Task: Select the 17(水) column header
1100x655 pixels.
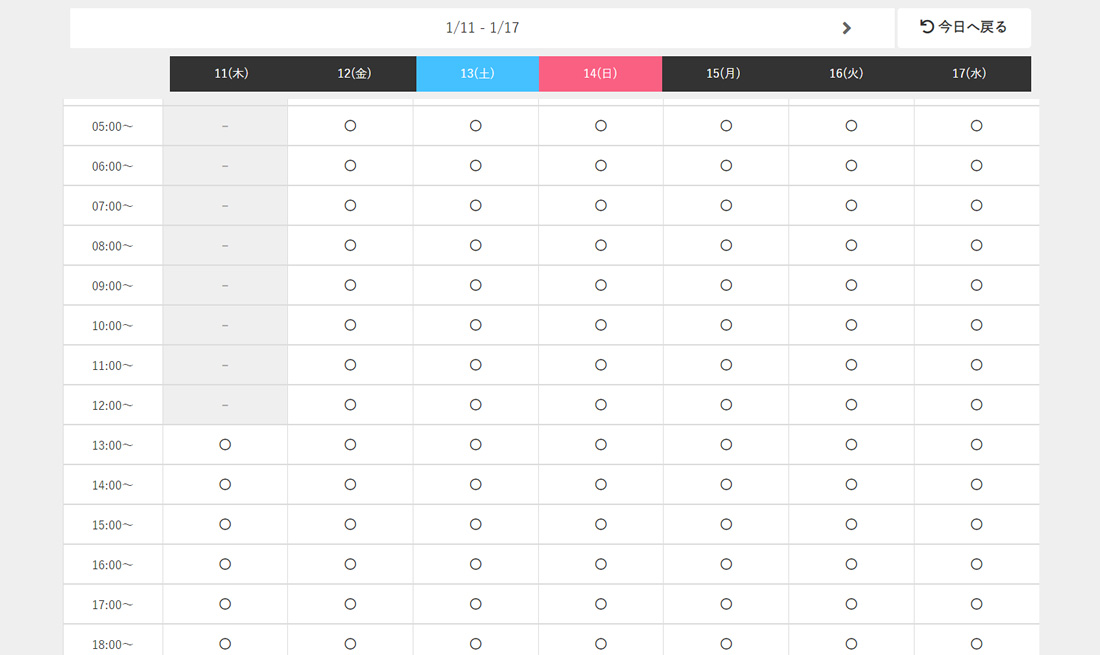Action: click(969, 74)
